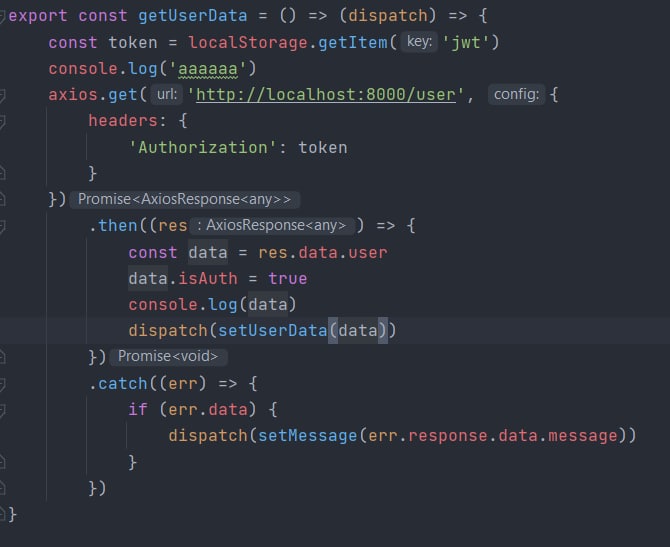Viewport: 670px width, 547px height.
Task: Click the true keyword
Action: (288, 279)
